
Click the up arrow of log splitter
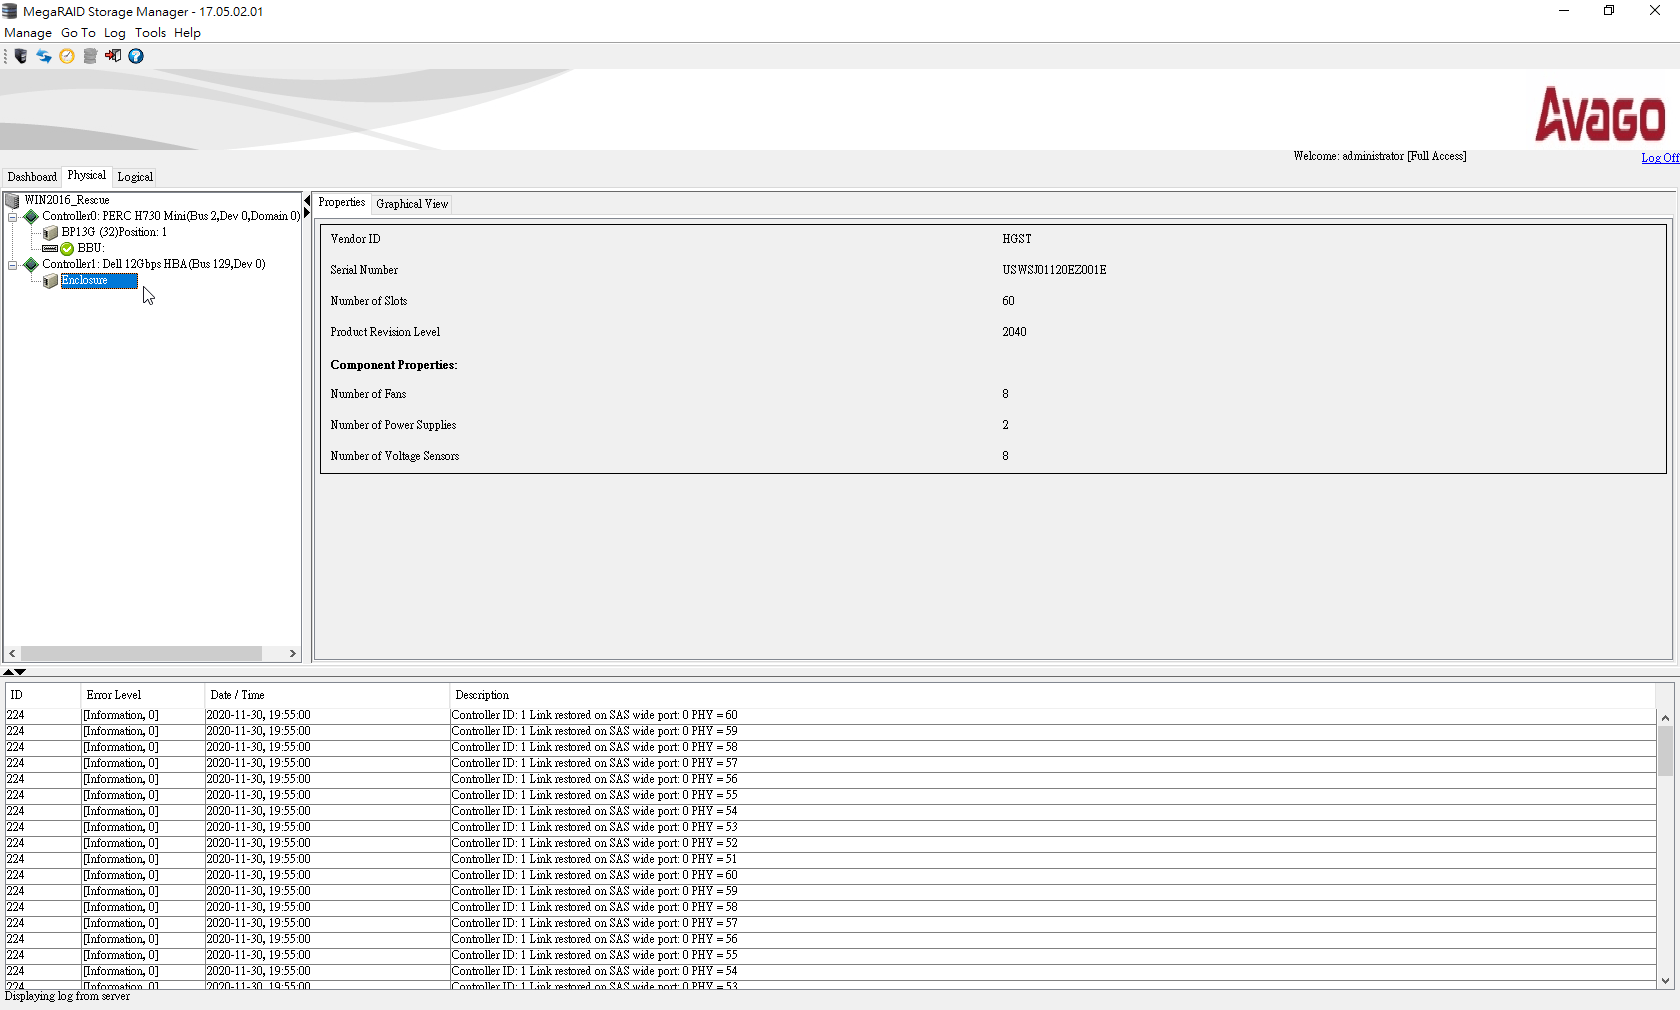pos(8,672)
